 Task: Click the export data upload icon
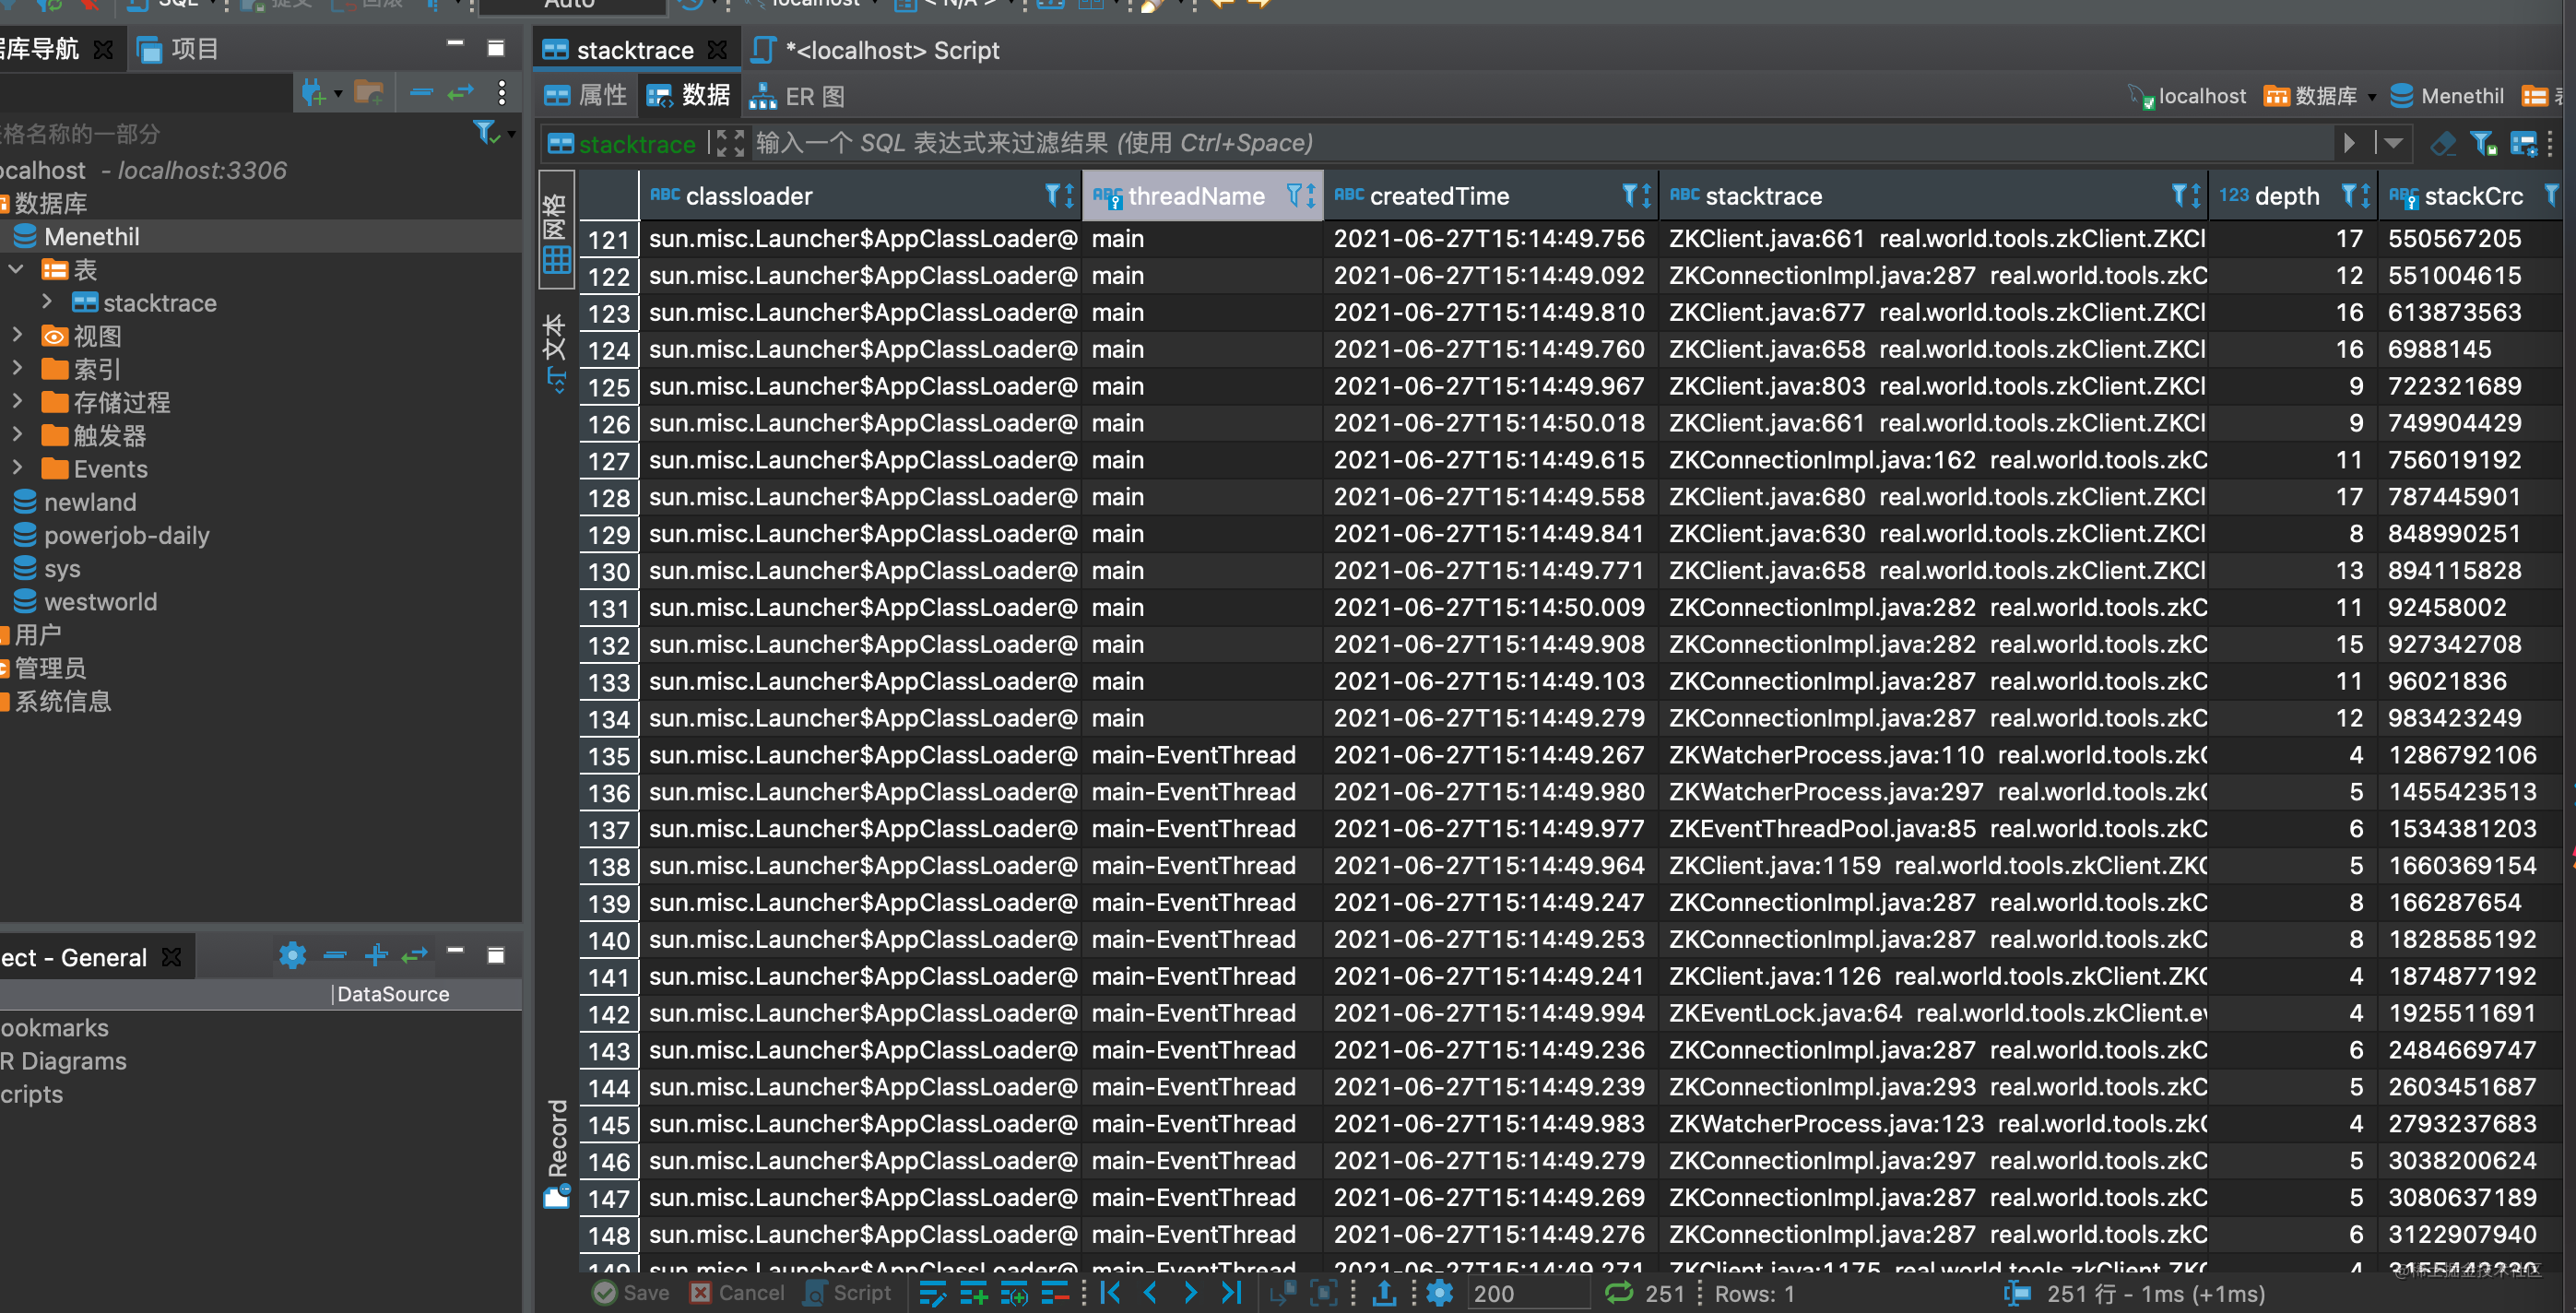click(1385, 1293)
